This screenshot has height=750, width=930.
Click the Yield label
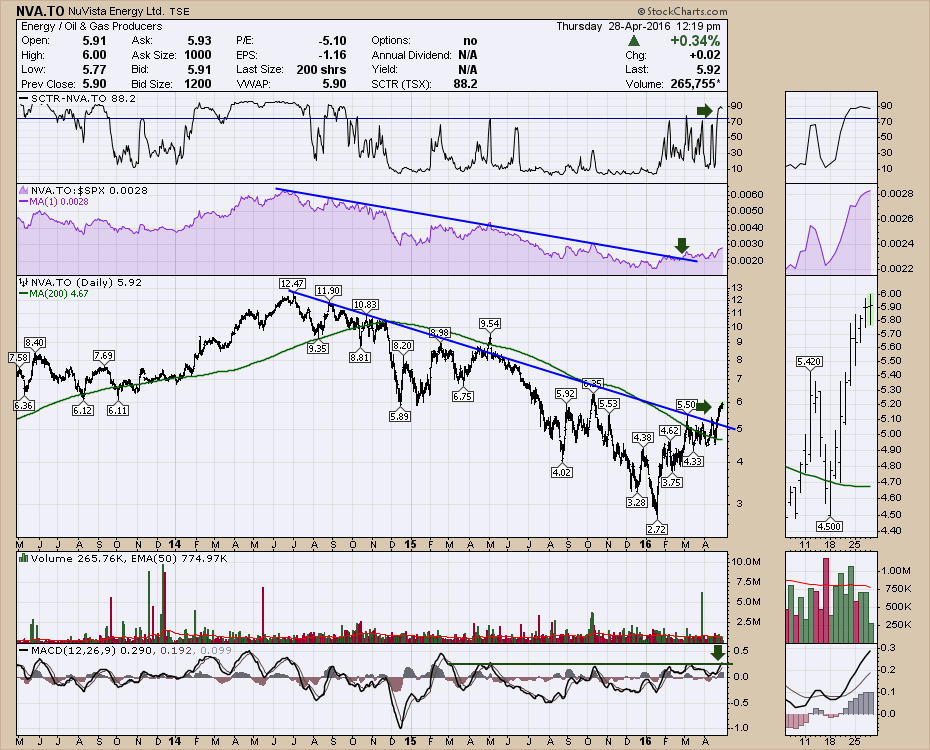pos(384,69)
